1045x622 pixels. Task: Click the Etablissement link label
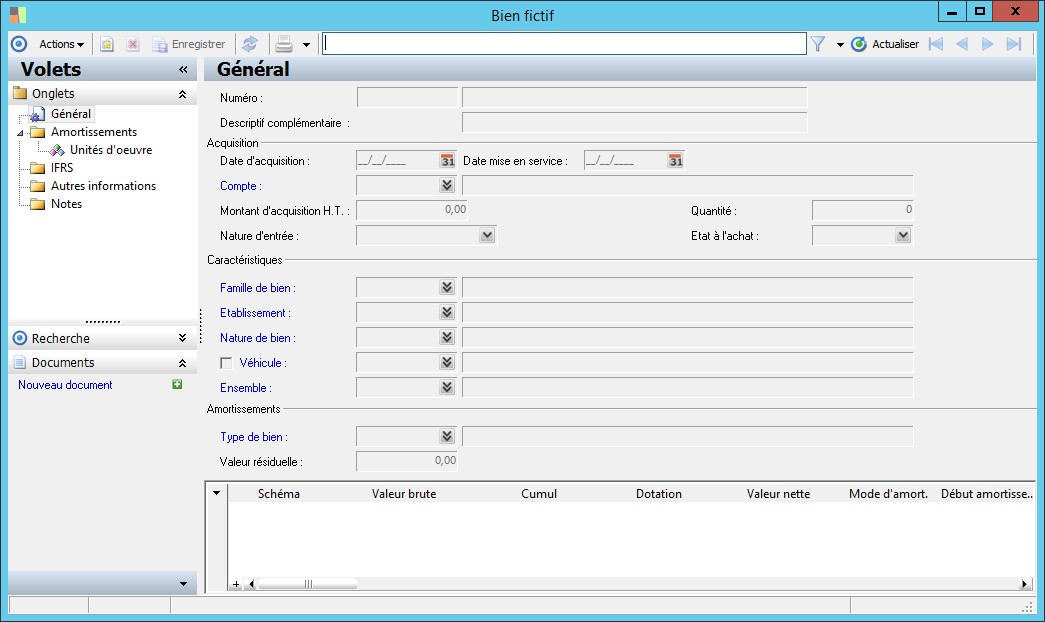pos(255,313)
